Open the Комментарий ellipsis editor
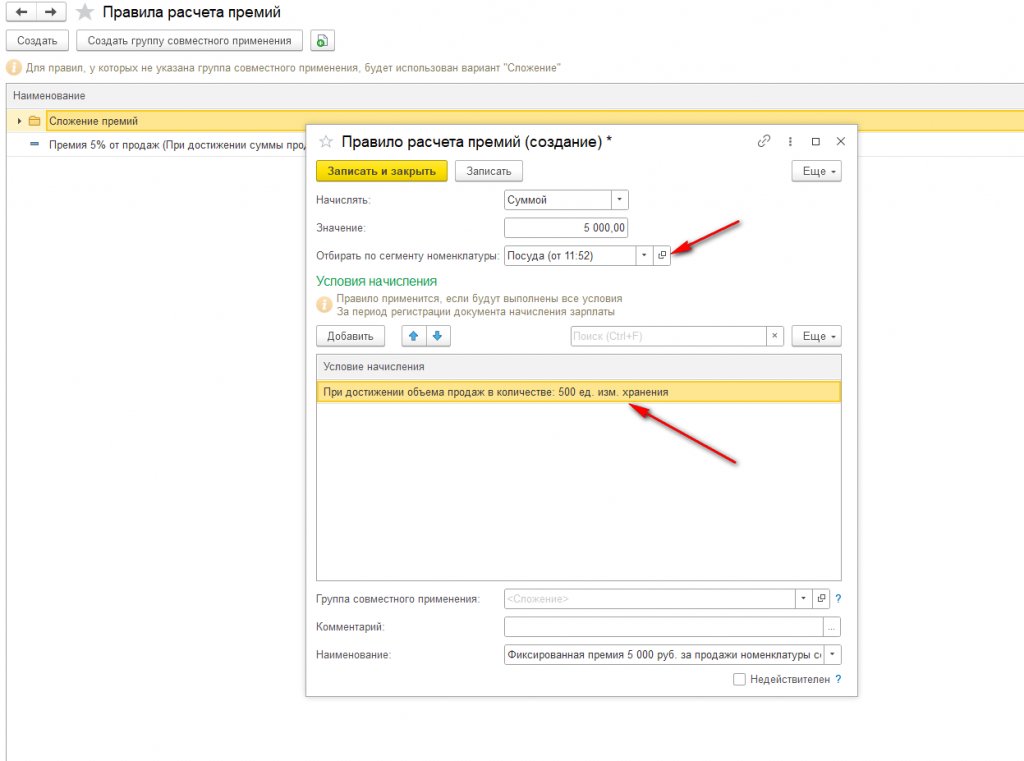The image size is (1024, 761). point(831,627)
